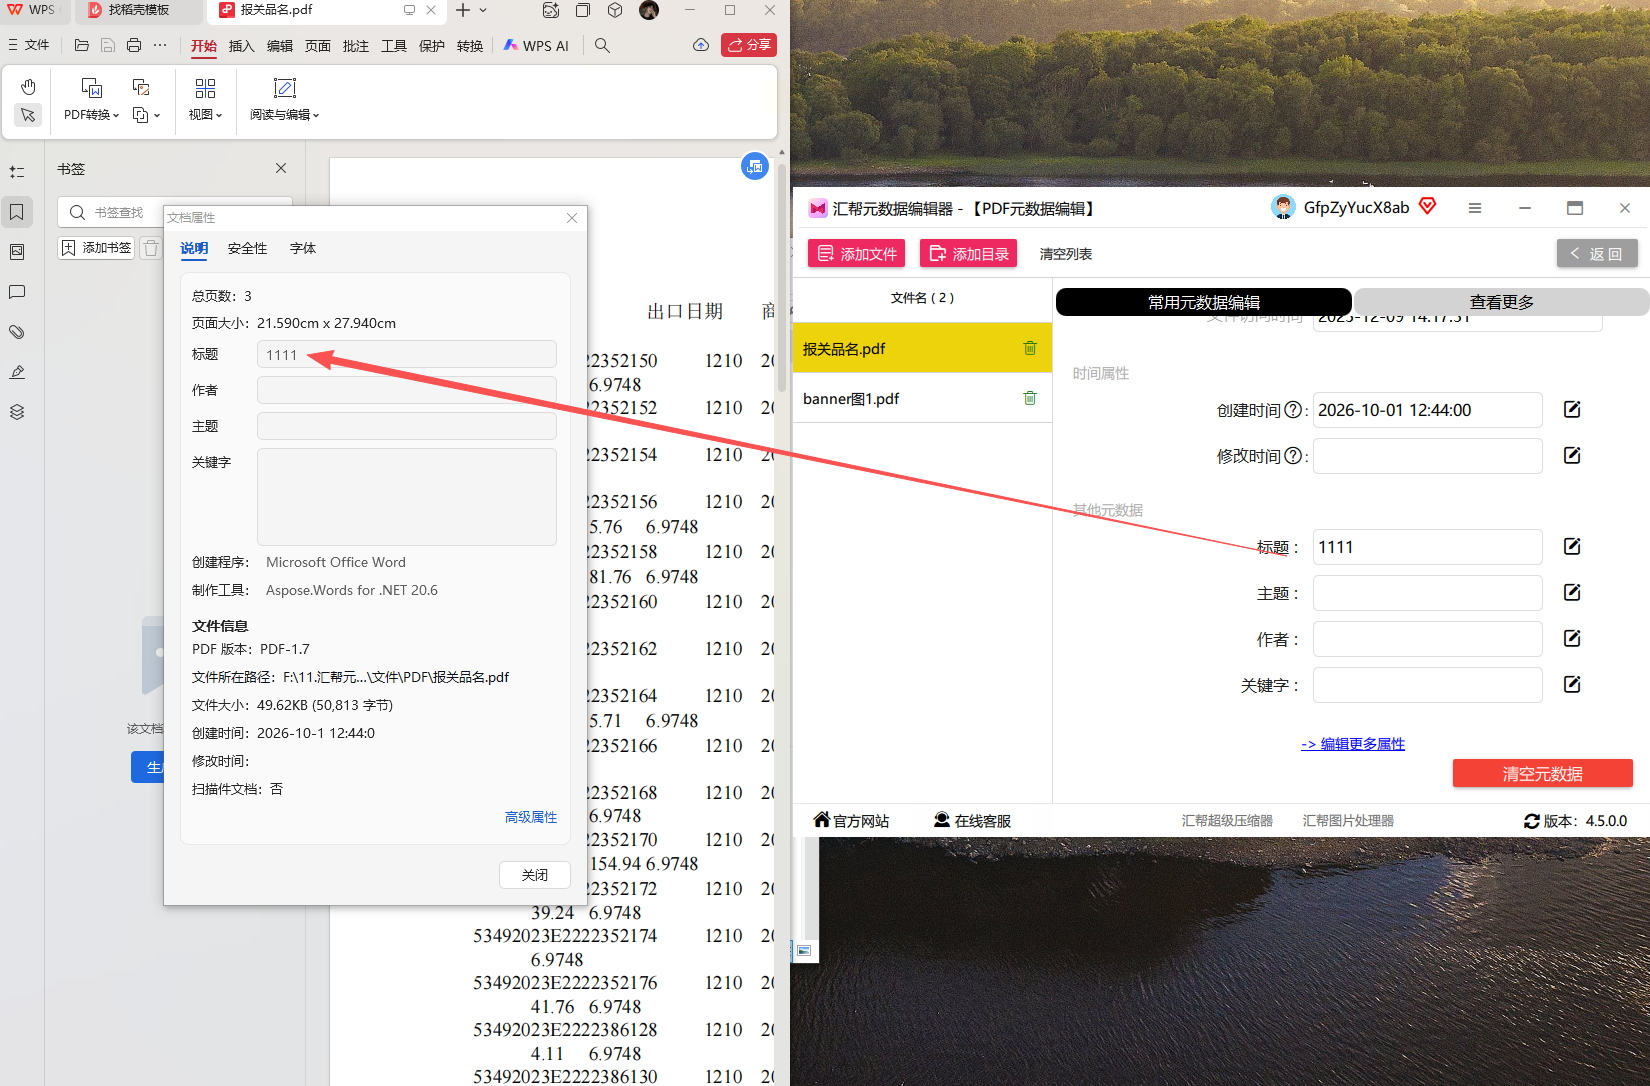
Task: Show page thumbnails from WPS left sidebar
Action: pos(17,252)
